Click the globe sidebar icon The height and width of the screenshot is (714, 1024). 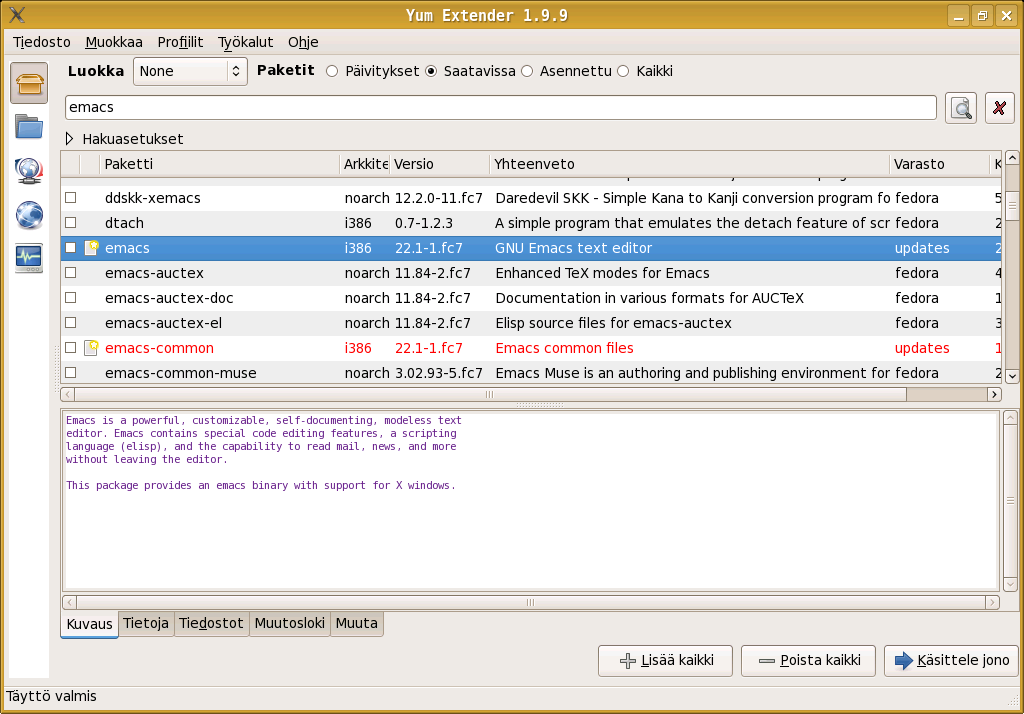coord(29,215)
